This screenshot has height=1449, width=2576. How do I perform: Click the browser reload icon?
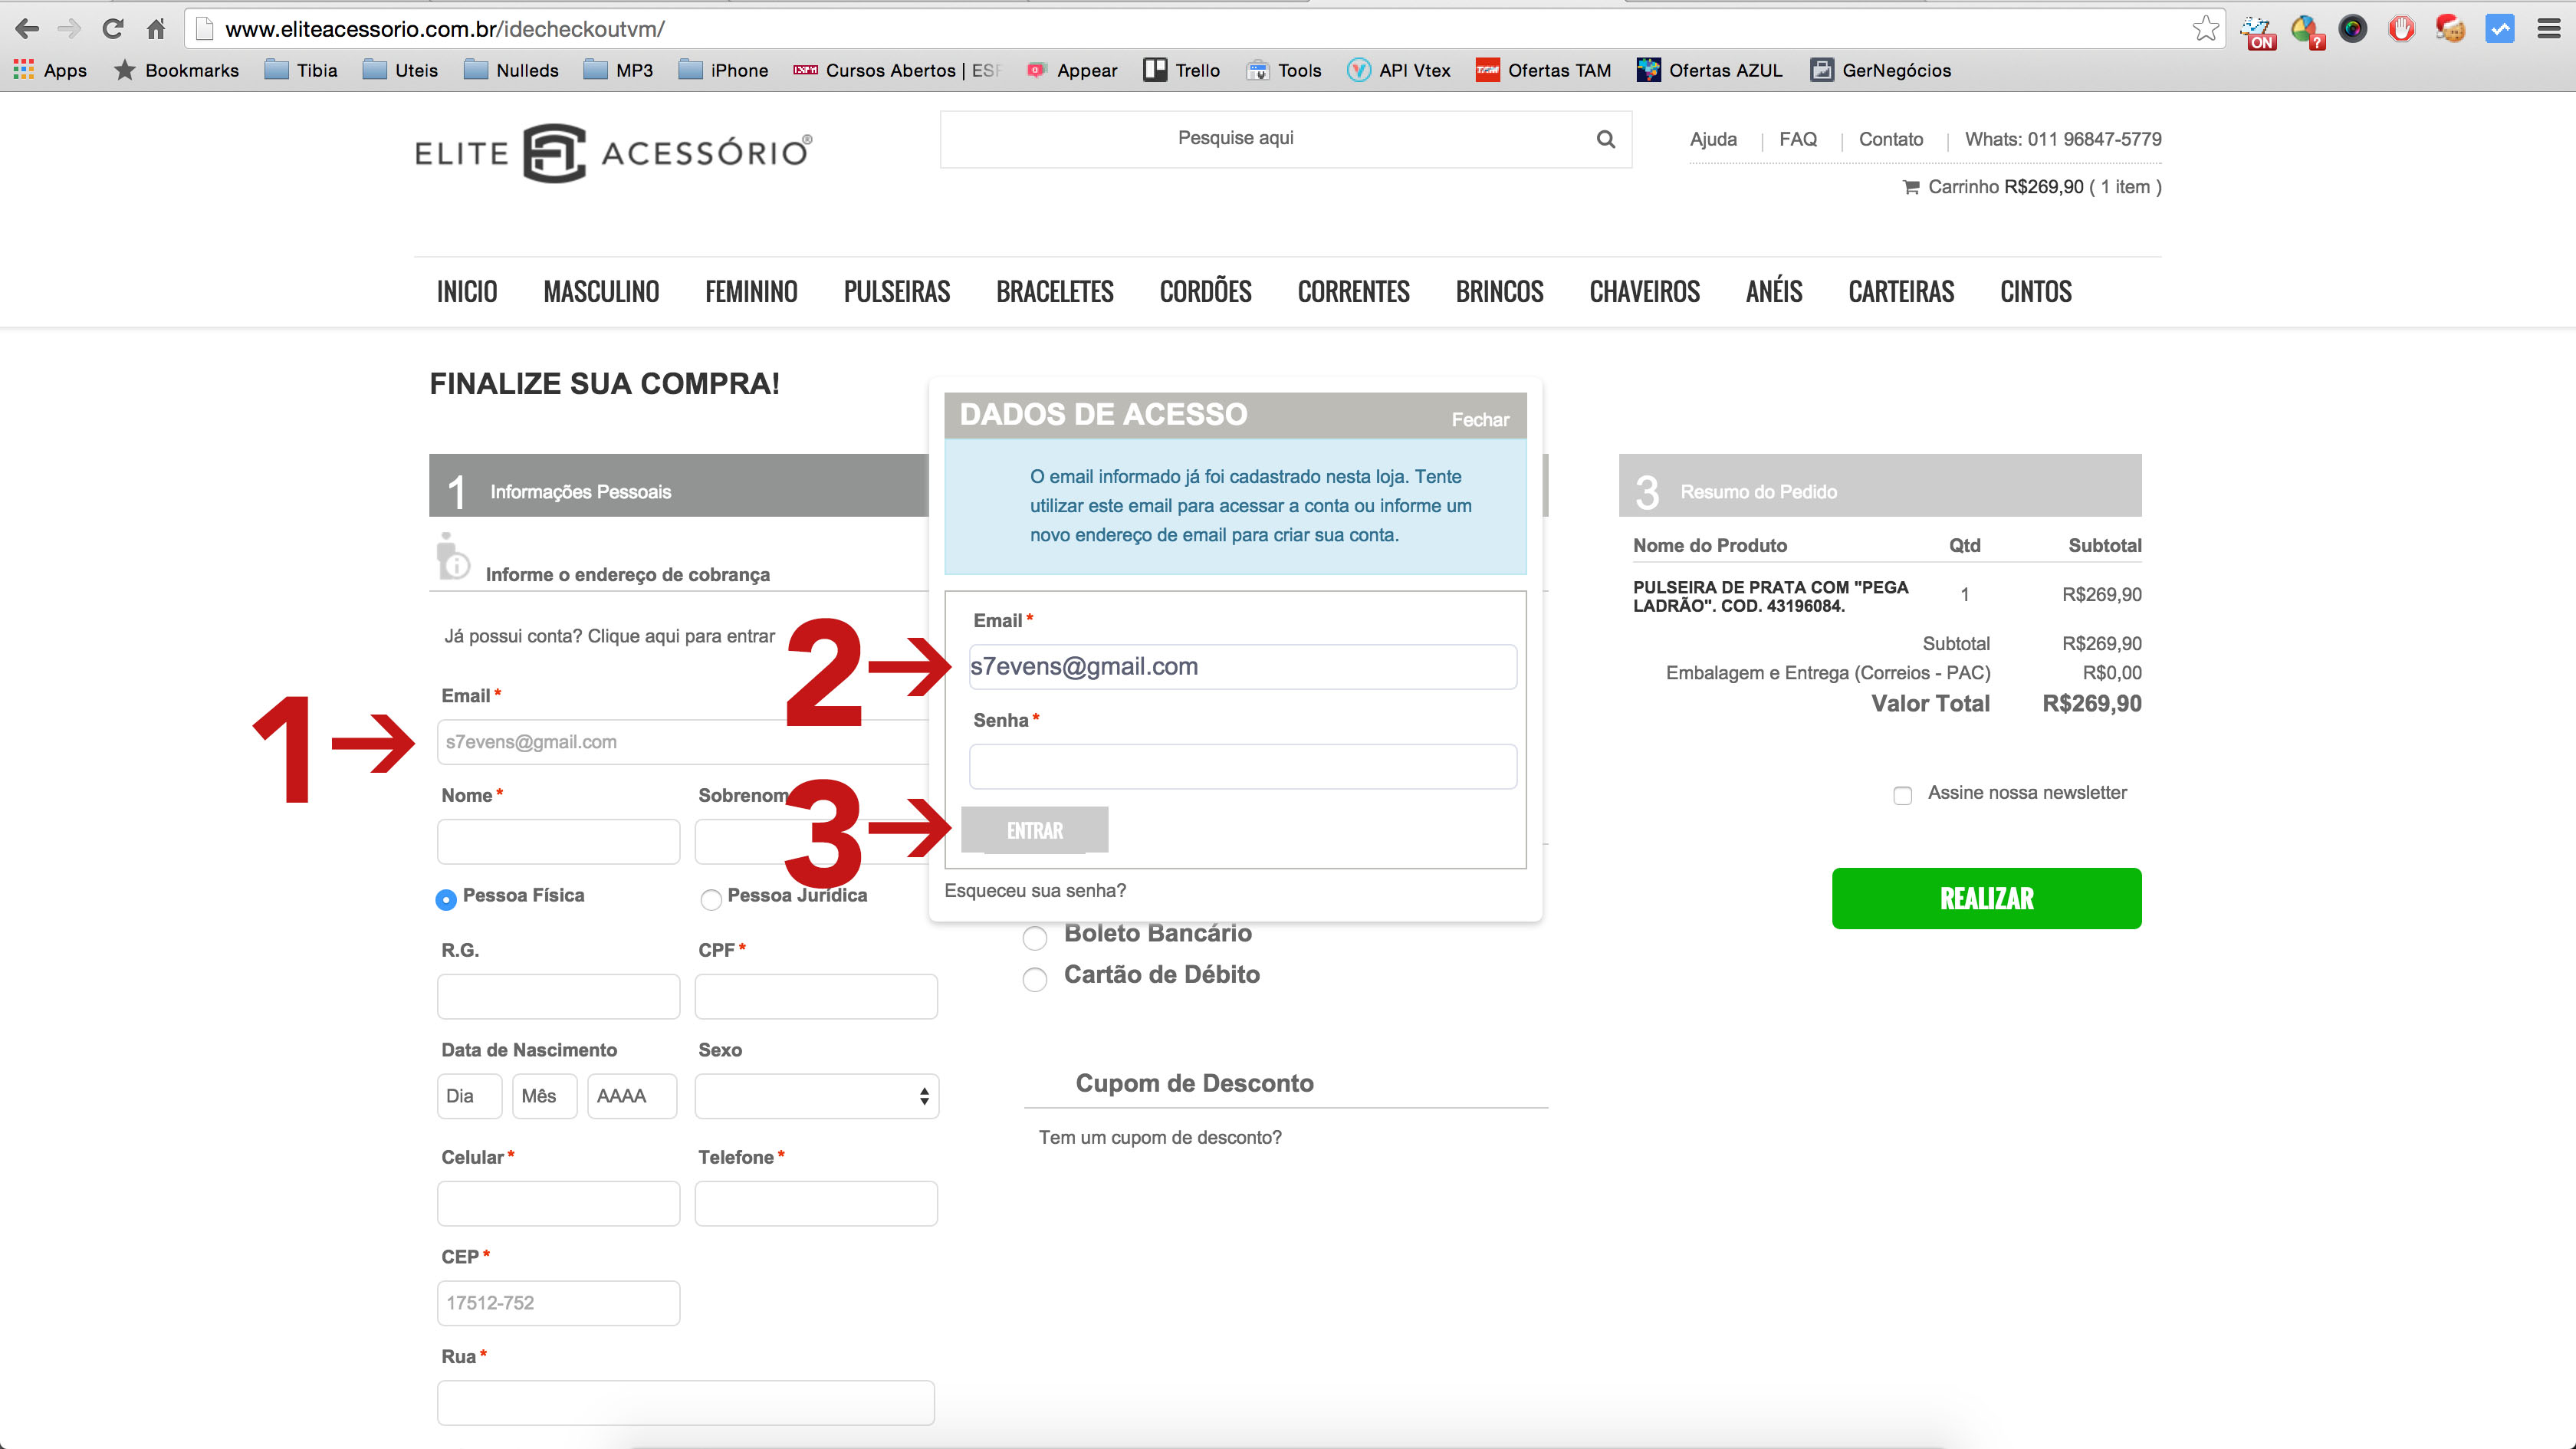[113, 29]
